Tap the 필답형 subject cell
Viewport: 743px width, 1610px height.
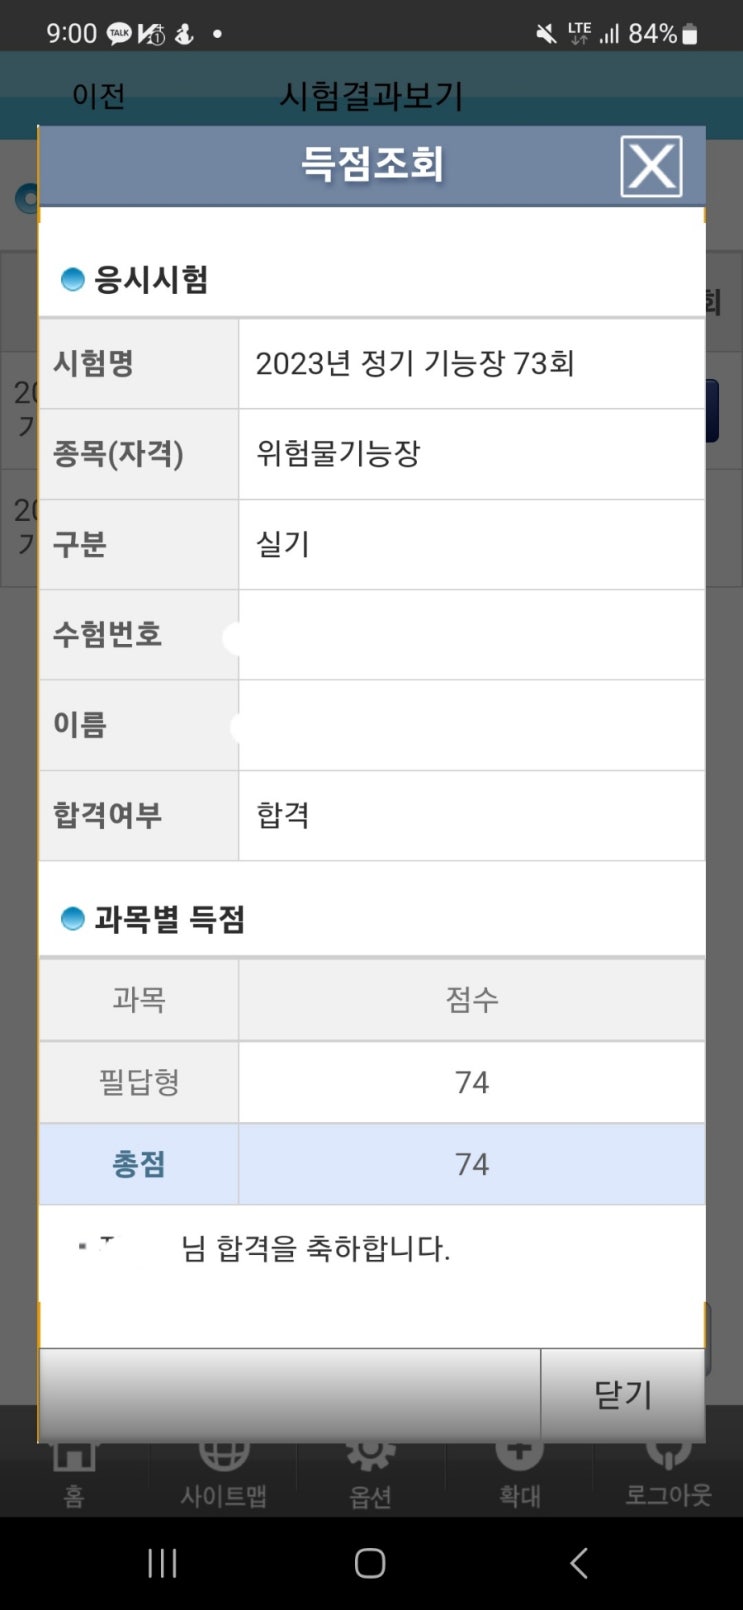point(139,1082)
